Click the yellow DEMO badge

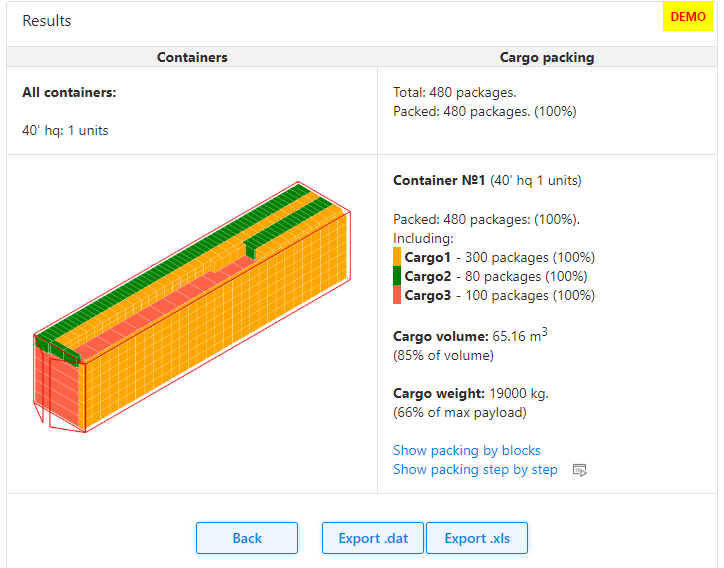[x=687, y=17]
